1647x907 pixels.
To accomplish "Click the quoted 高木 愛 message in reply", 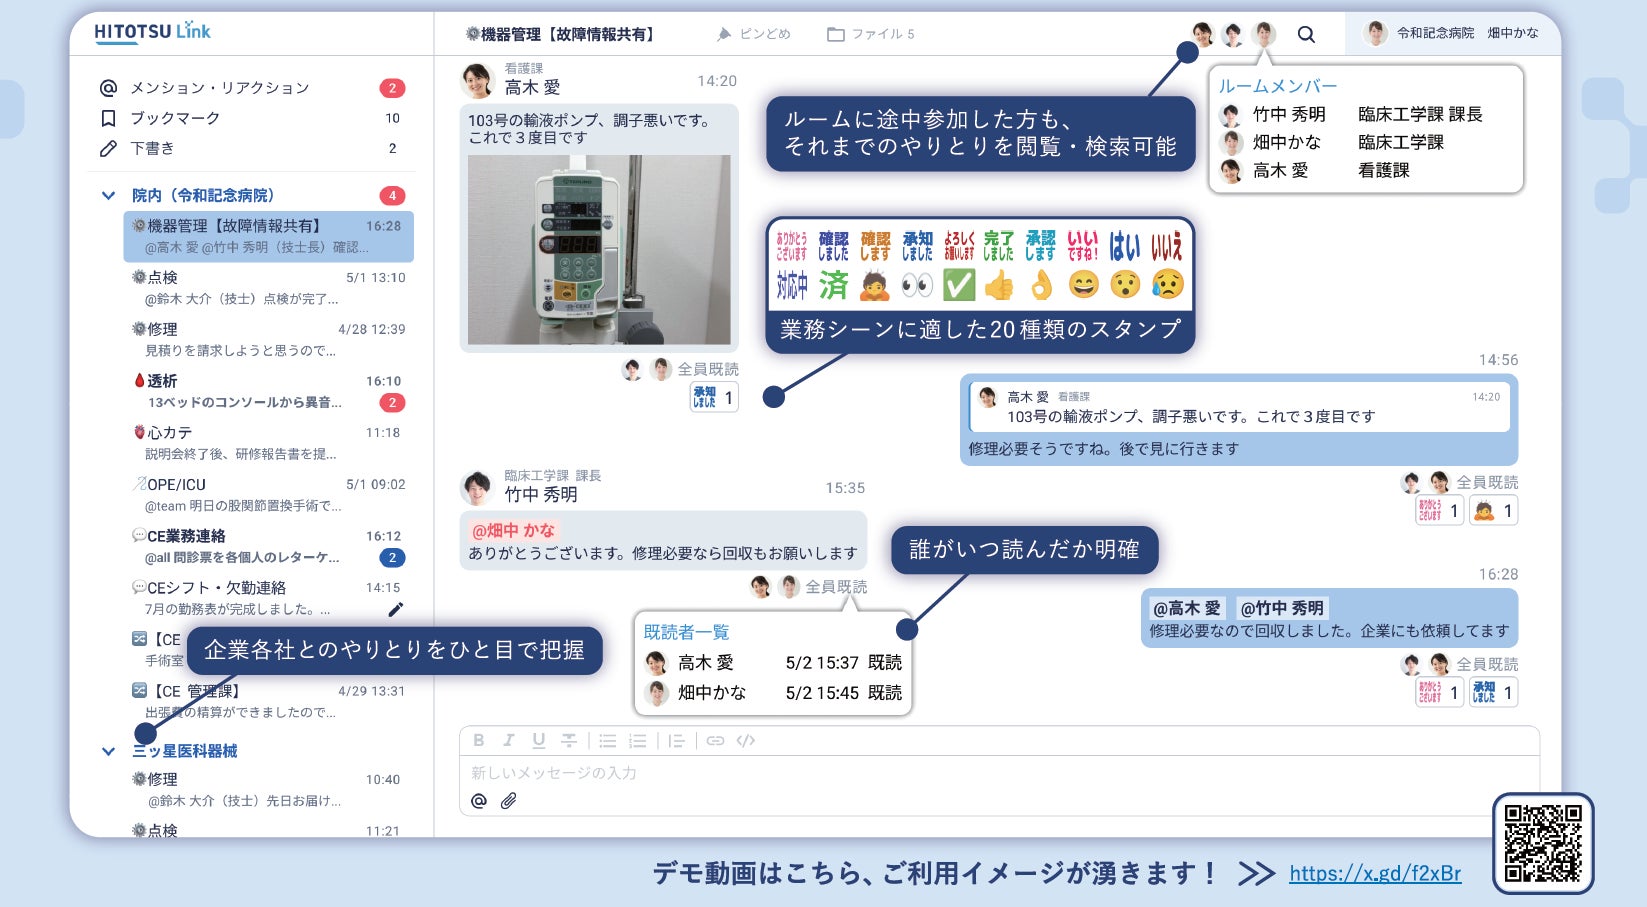I will 1239,407.
